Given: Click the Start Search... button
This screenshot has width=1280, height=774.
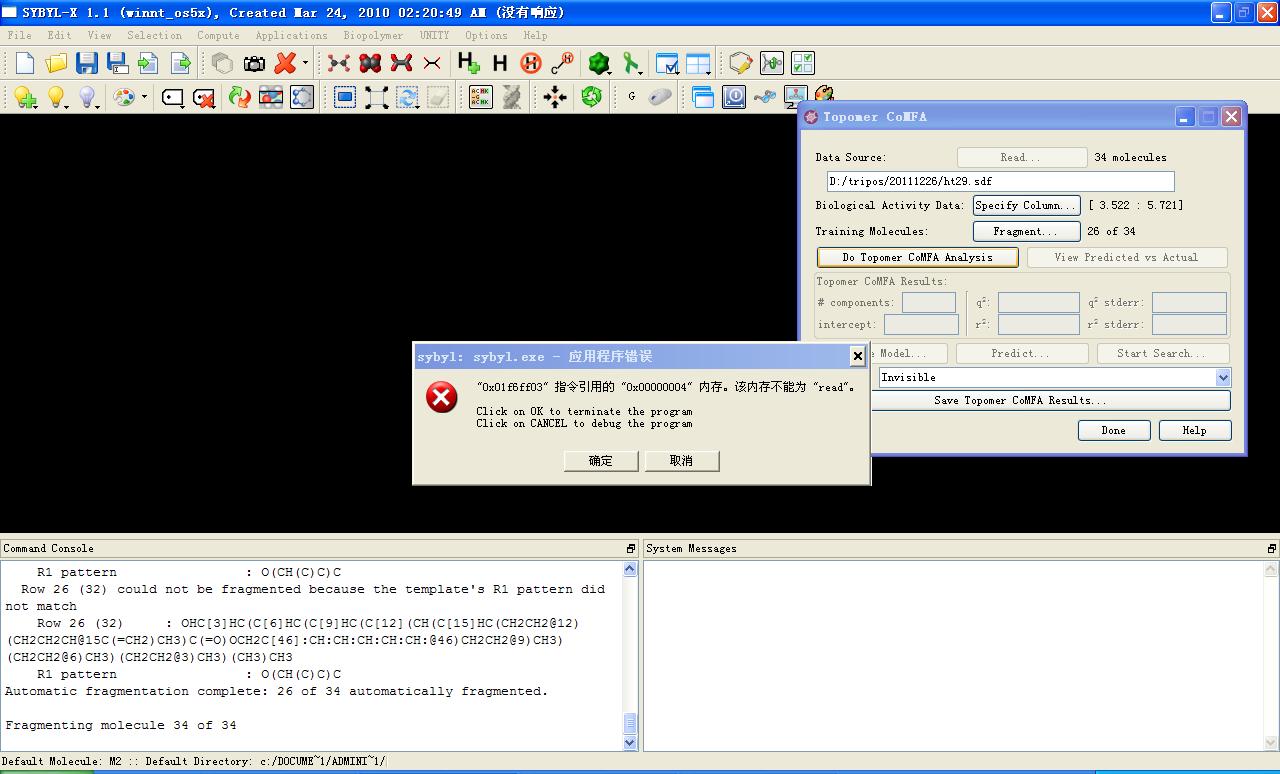Looking at the screenshot, I should 1161,353.
